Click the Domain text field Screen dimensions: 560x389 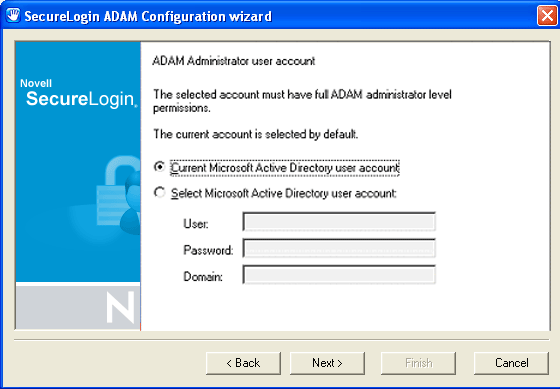pyautogui.click(x=339, y=274)
